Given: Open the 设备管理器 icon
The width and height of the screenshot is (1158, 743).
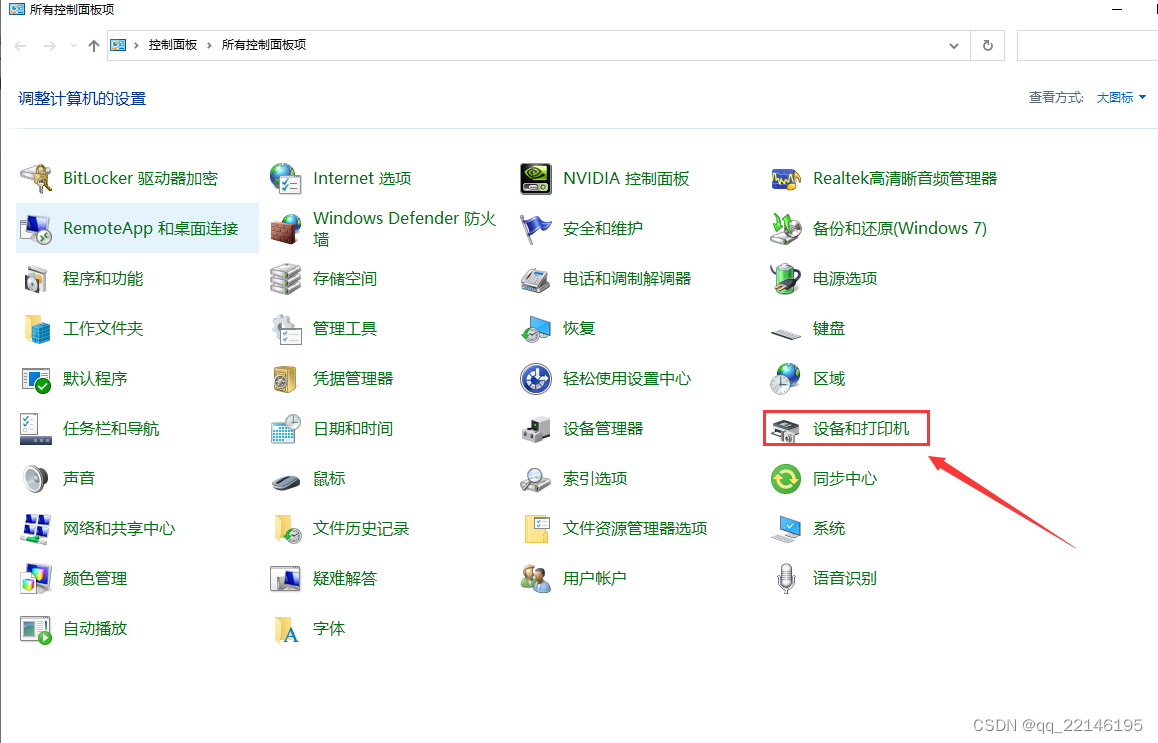Looking at the screenshot, I should (x=535, y=429).
